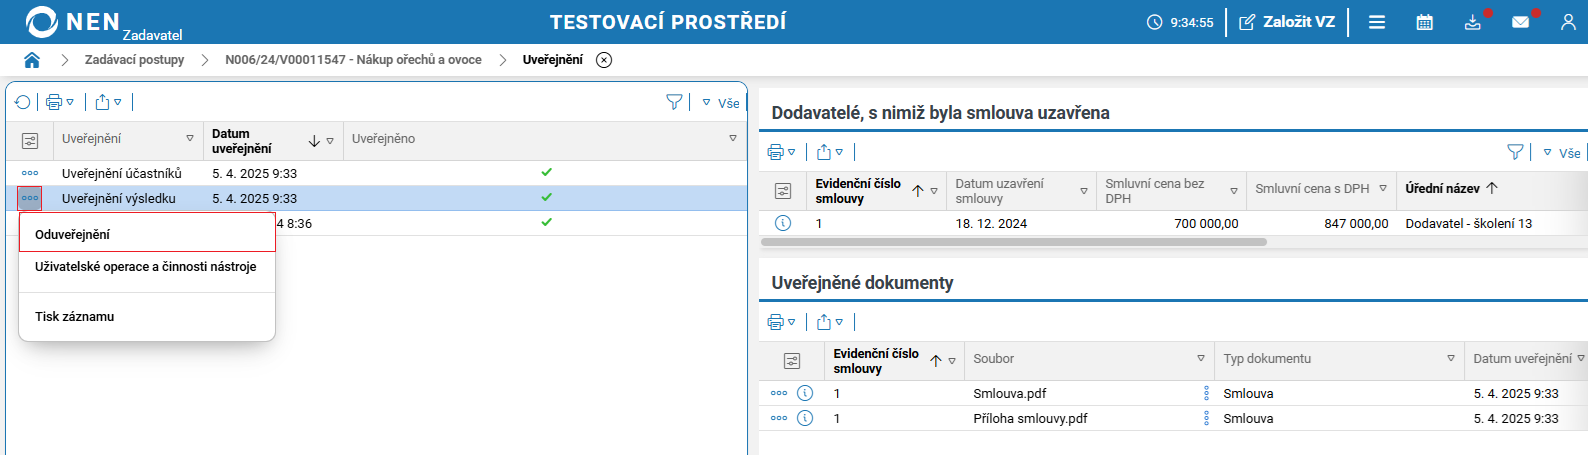Open column settings in Uveřejněné dokumenty table

(x=792, y=360)
